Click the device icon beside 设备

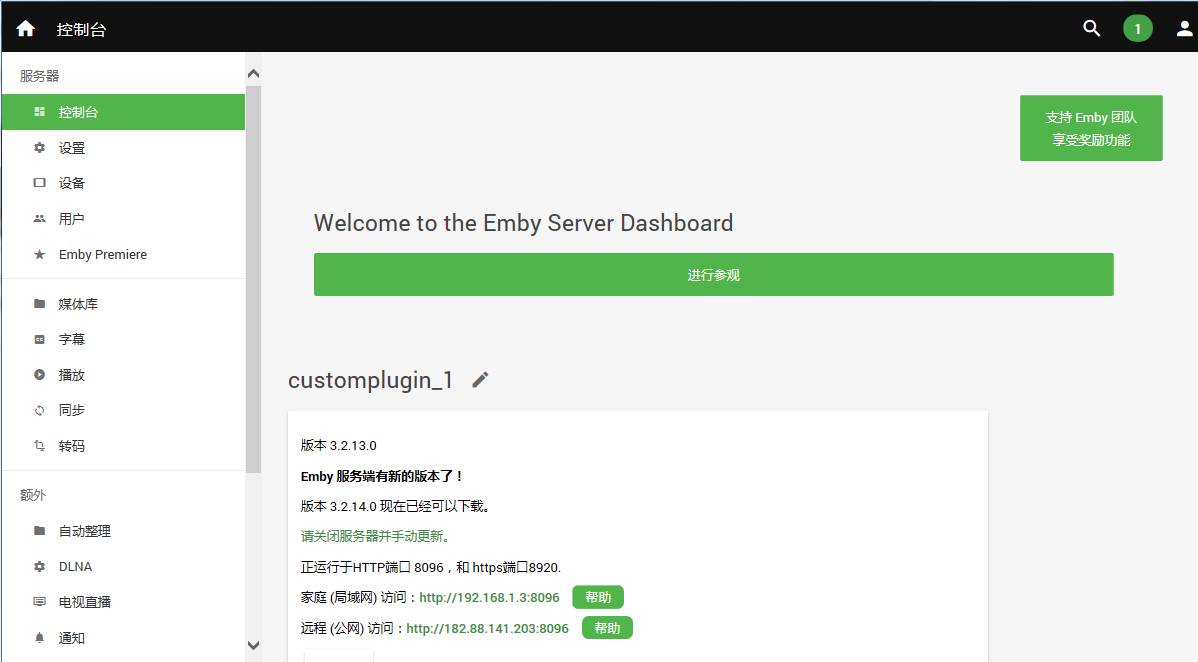[x=40, y=183]
